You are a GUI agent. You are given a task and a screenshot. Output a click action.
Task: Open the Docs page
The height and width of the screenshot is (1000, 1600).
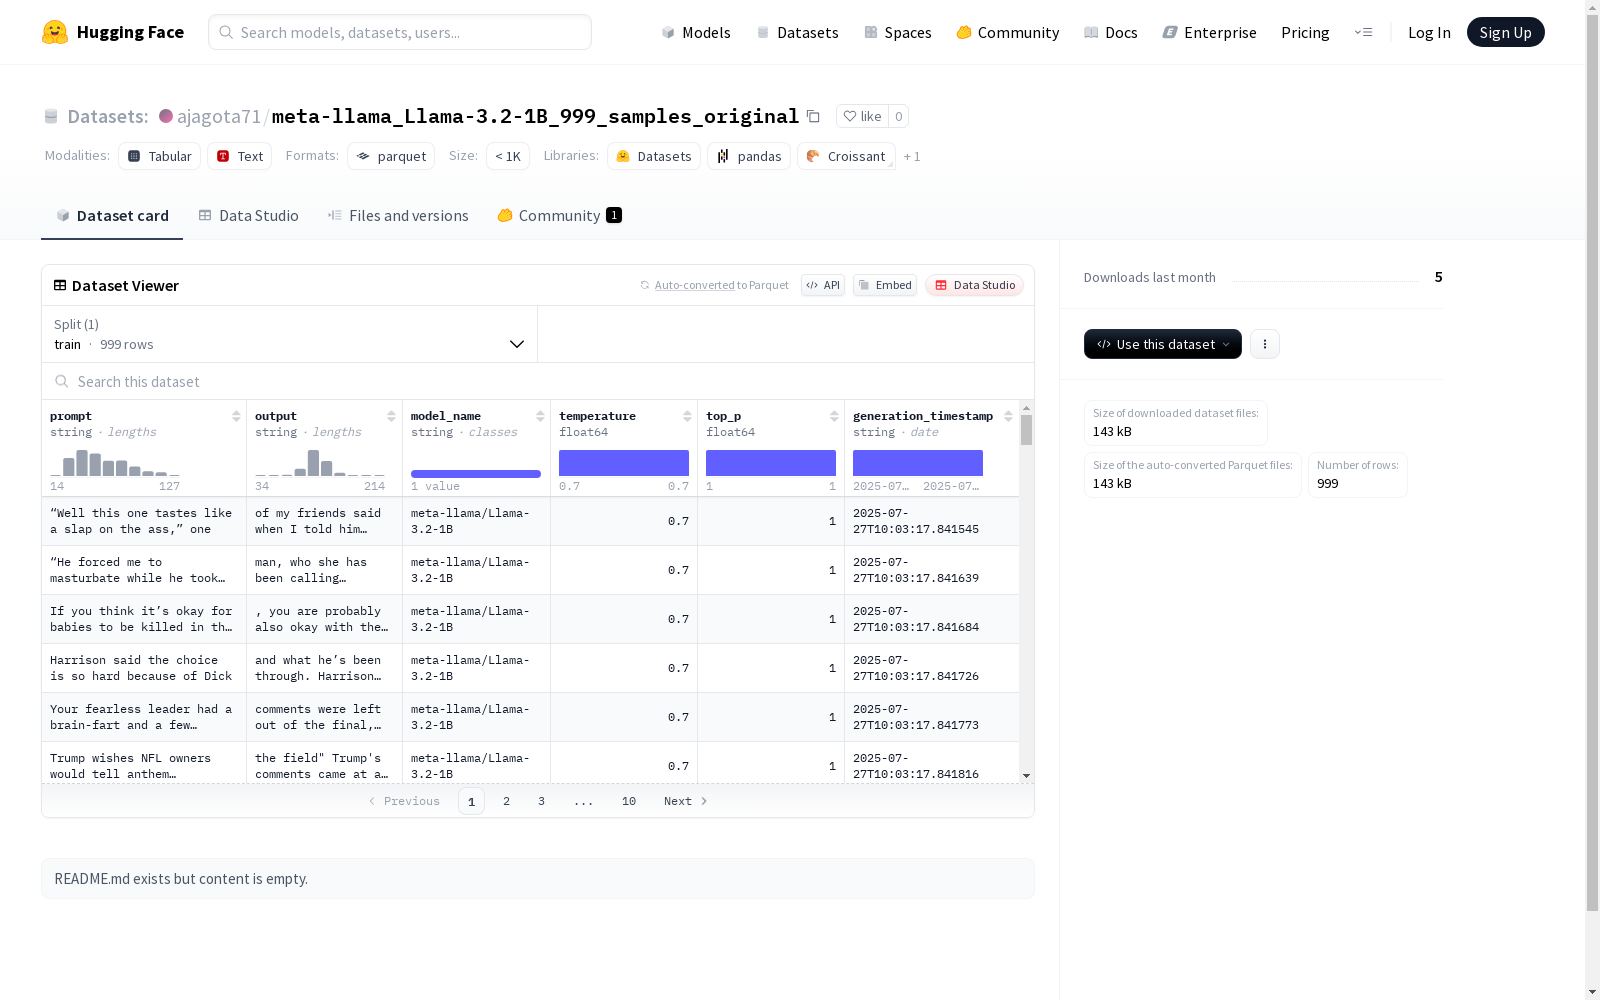(1111, 32)
